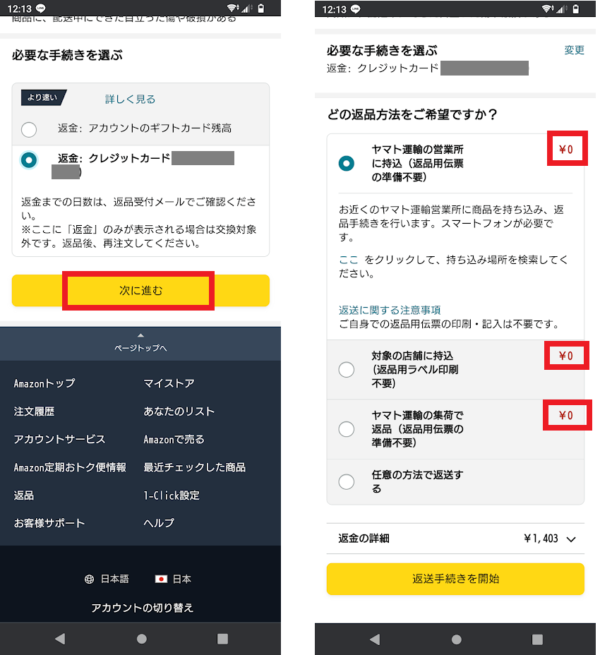Open the 詳しく見る link
The height and width of the screenshot is (655, 600).
click(x=130, y=99)
